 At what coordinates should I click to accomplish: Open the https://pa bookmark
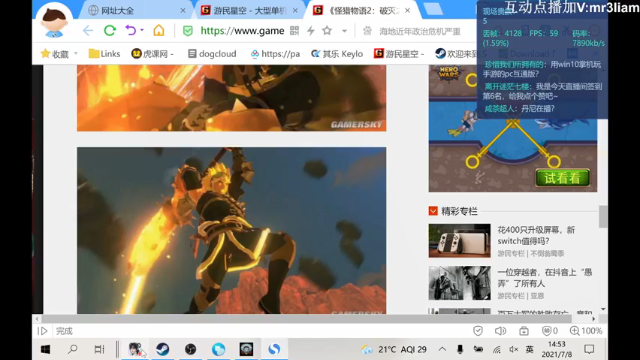275,53
